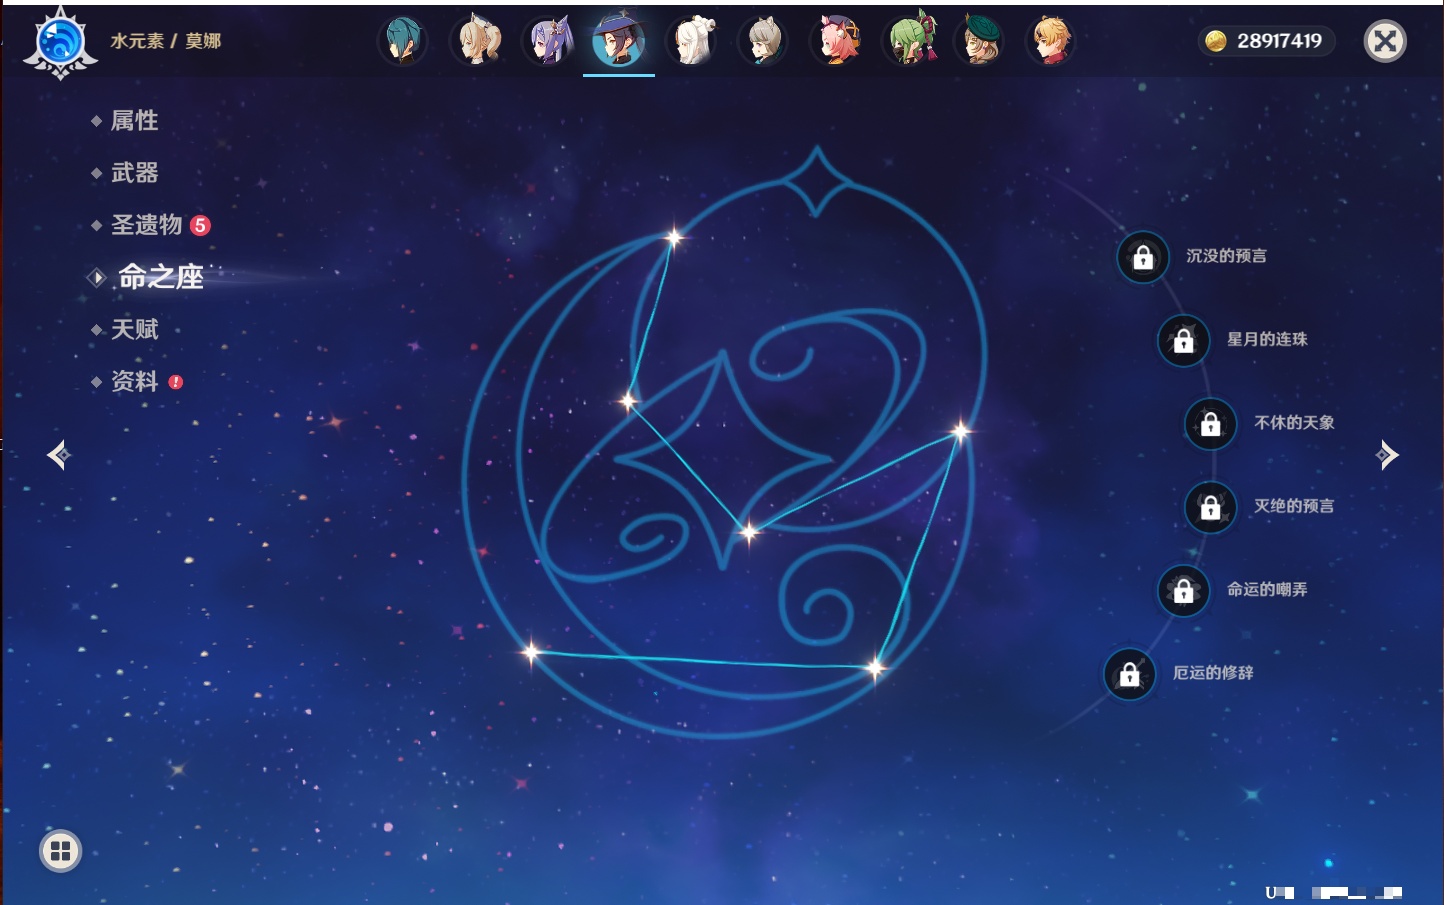Open the locked 沉没的预言 constellation node
The width and height of the screenshot is (1444, 905).
click(1143, 258)
